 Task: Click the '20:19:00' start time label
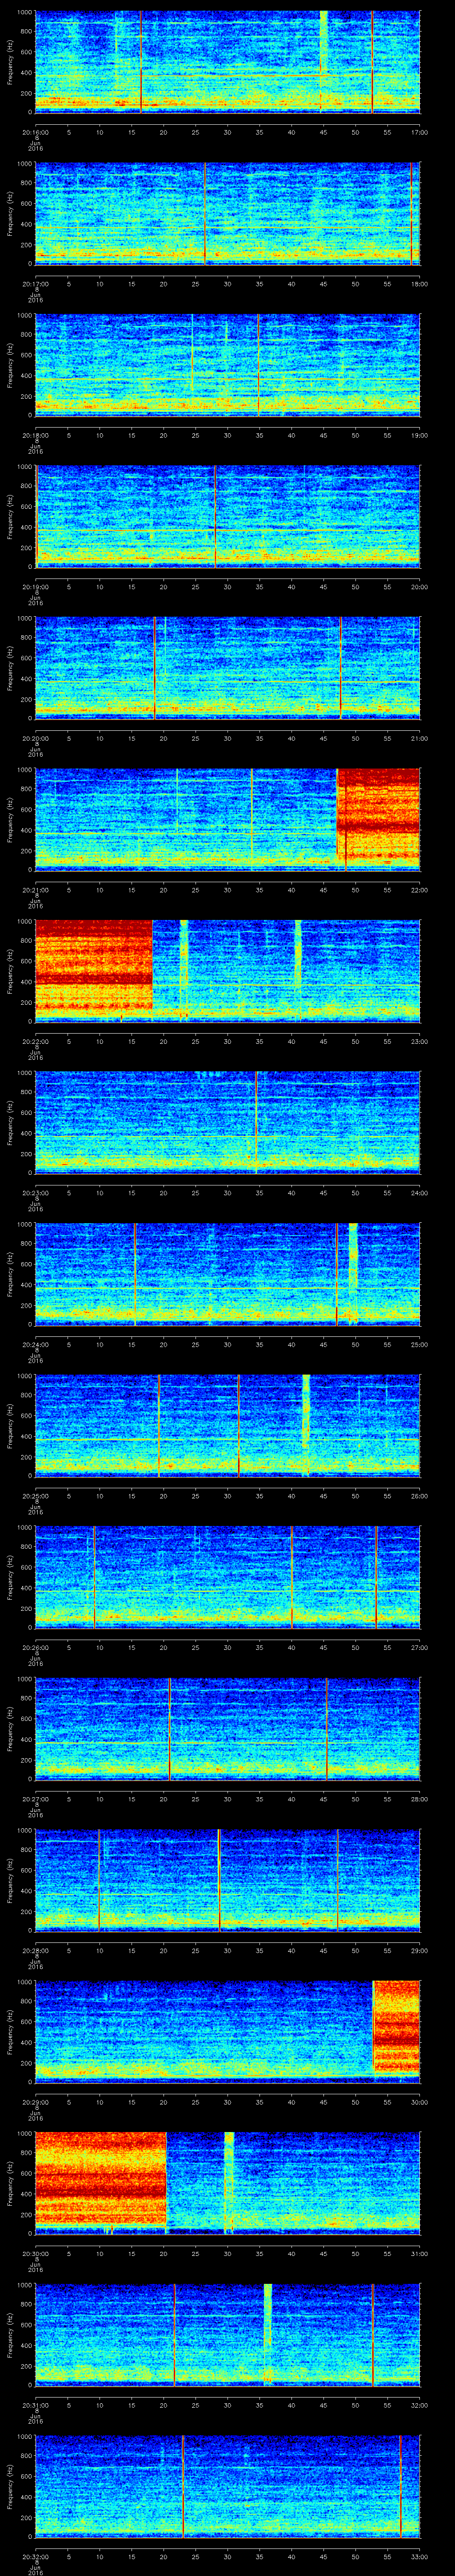(x=35, y=586)
